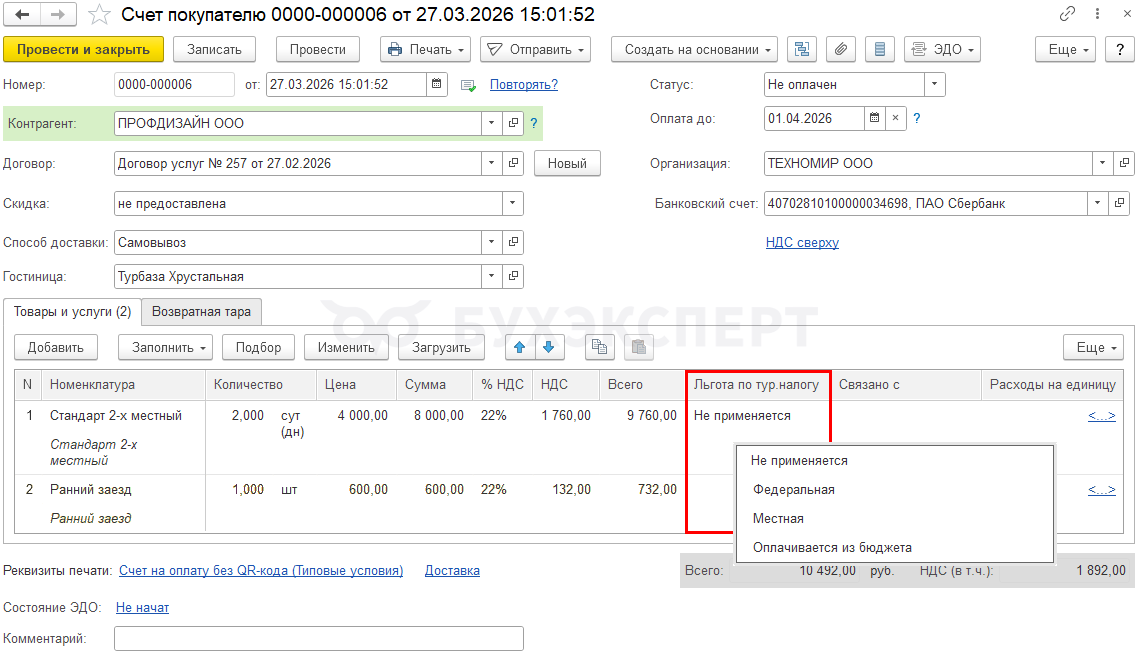This screenshot has height=656, width=1139.
Task: Add document to favorites with star icon
Action: pyautogui.click(x=99, y=15)
